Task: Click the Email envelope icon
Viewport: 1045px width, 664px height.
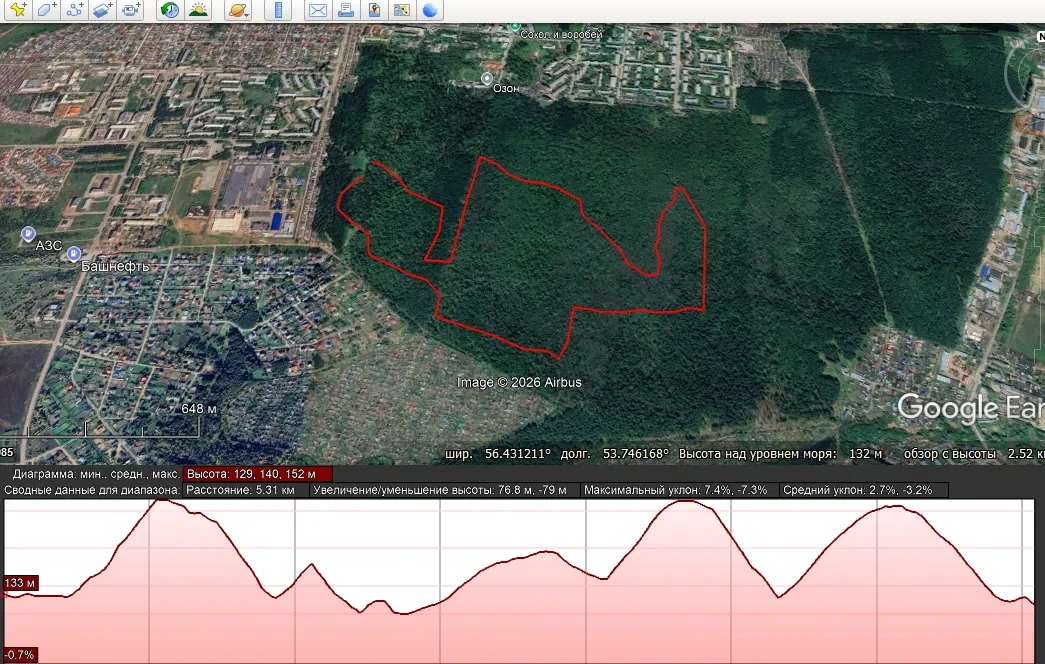Action: pos(318,10)
